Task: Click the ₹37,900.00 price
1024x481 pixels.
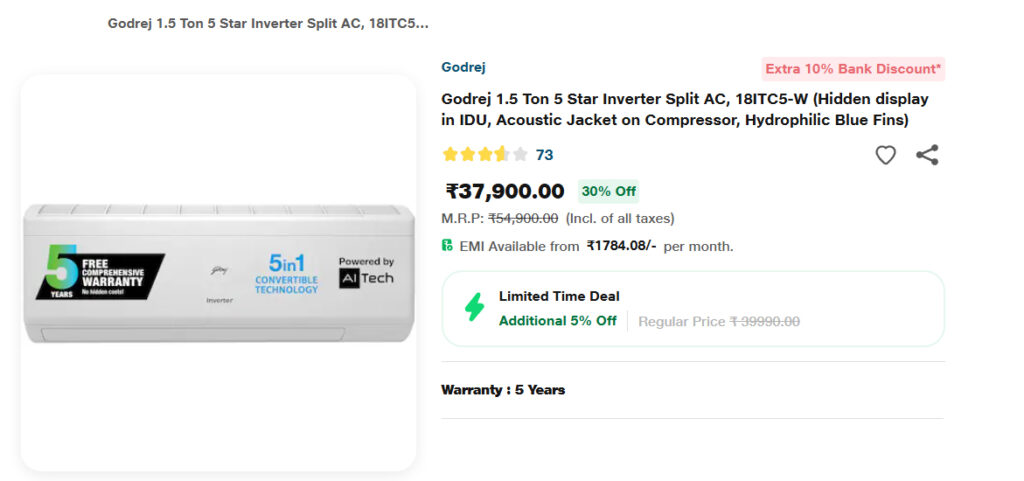Action: pyautogui.click(x=505, y=191)
